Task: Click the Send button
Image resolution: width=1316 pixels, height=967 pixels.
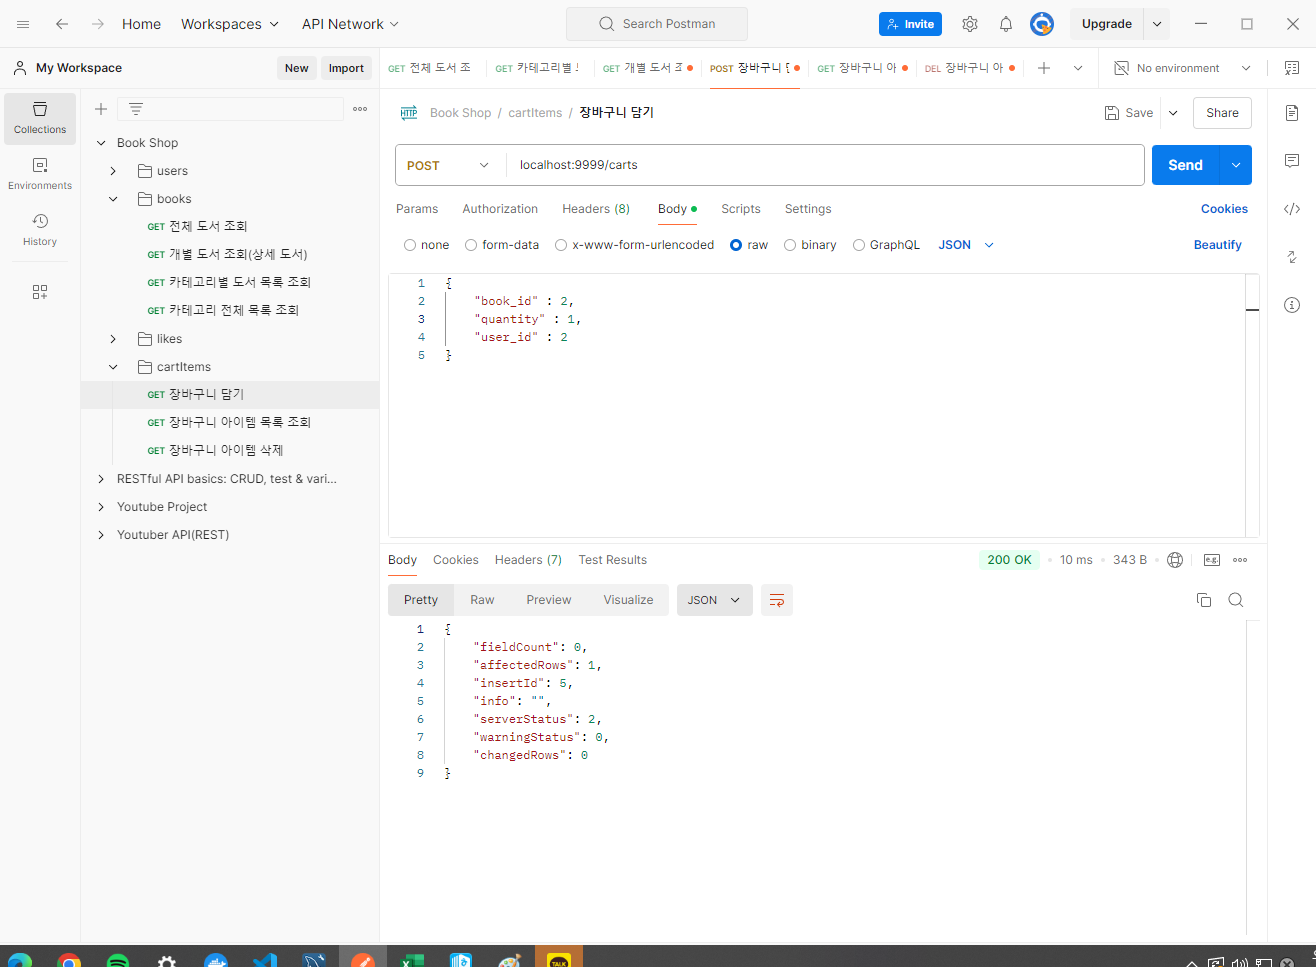Action: click(1186, 165)
